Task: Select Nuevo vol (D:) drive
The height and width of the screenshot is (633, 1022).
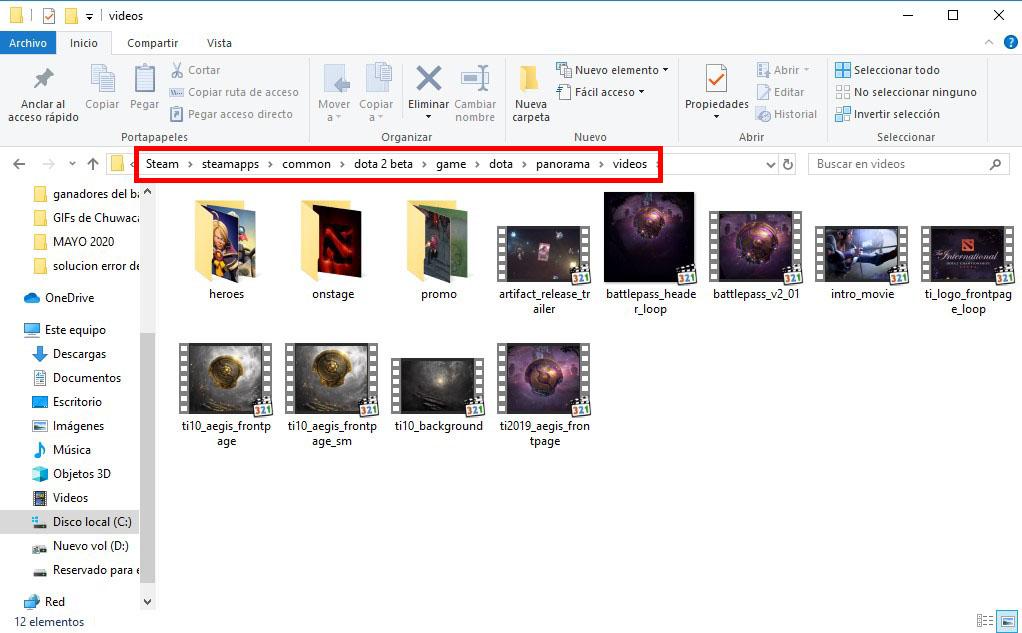Action: pos(80,546)
